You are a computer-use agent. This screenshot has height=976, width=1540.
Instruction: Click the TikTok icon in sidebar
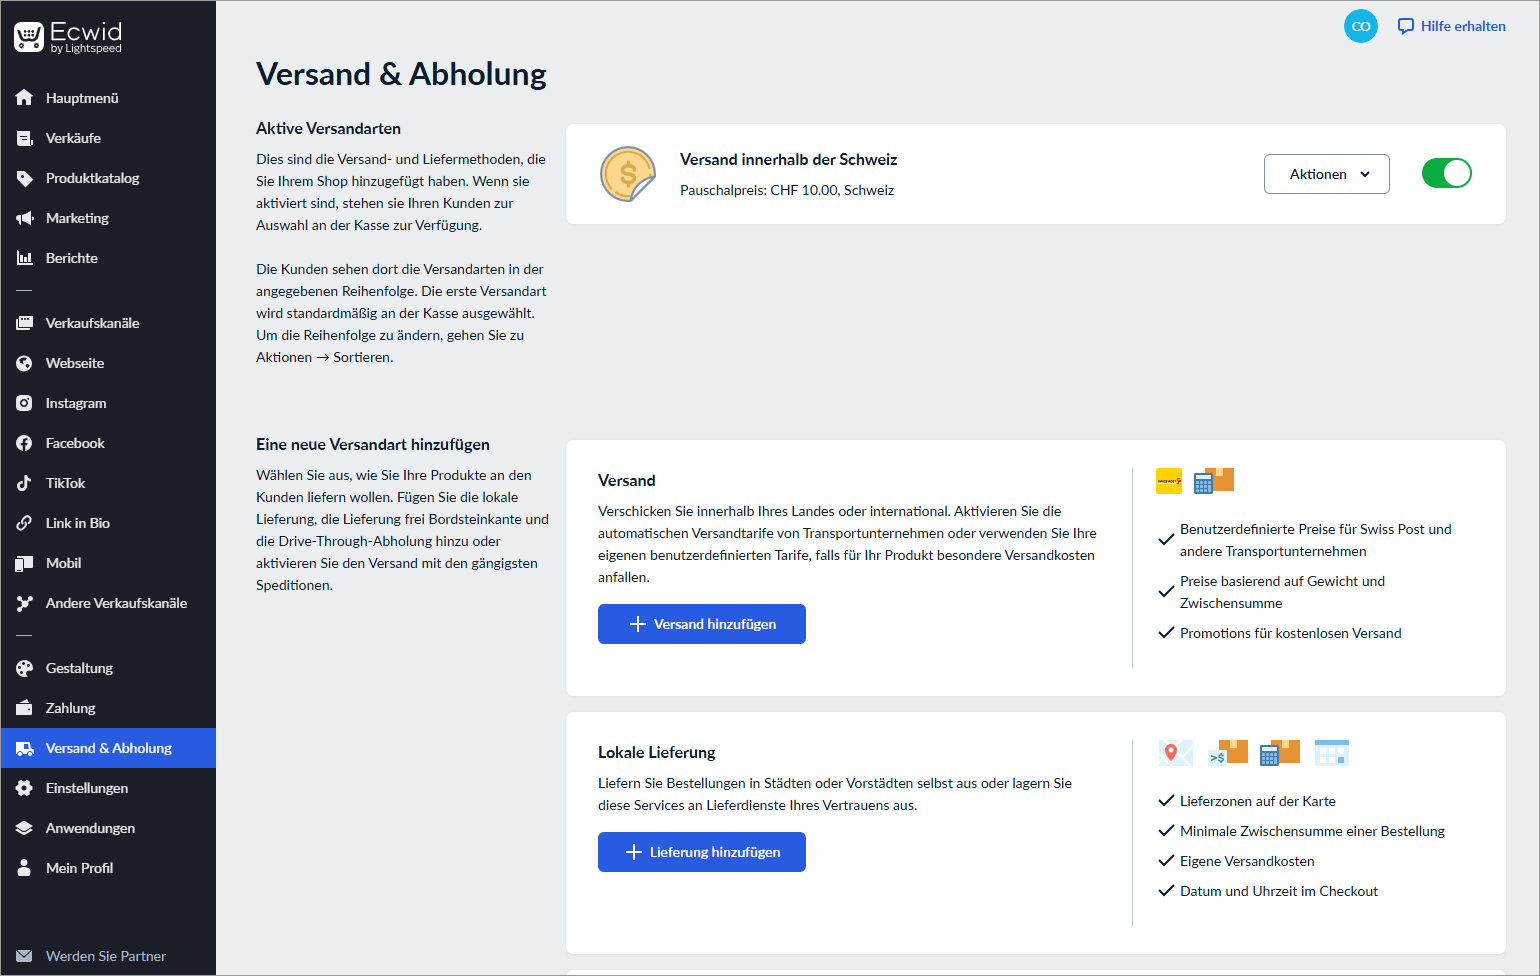click(x=24, y=483)
